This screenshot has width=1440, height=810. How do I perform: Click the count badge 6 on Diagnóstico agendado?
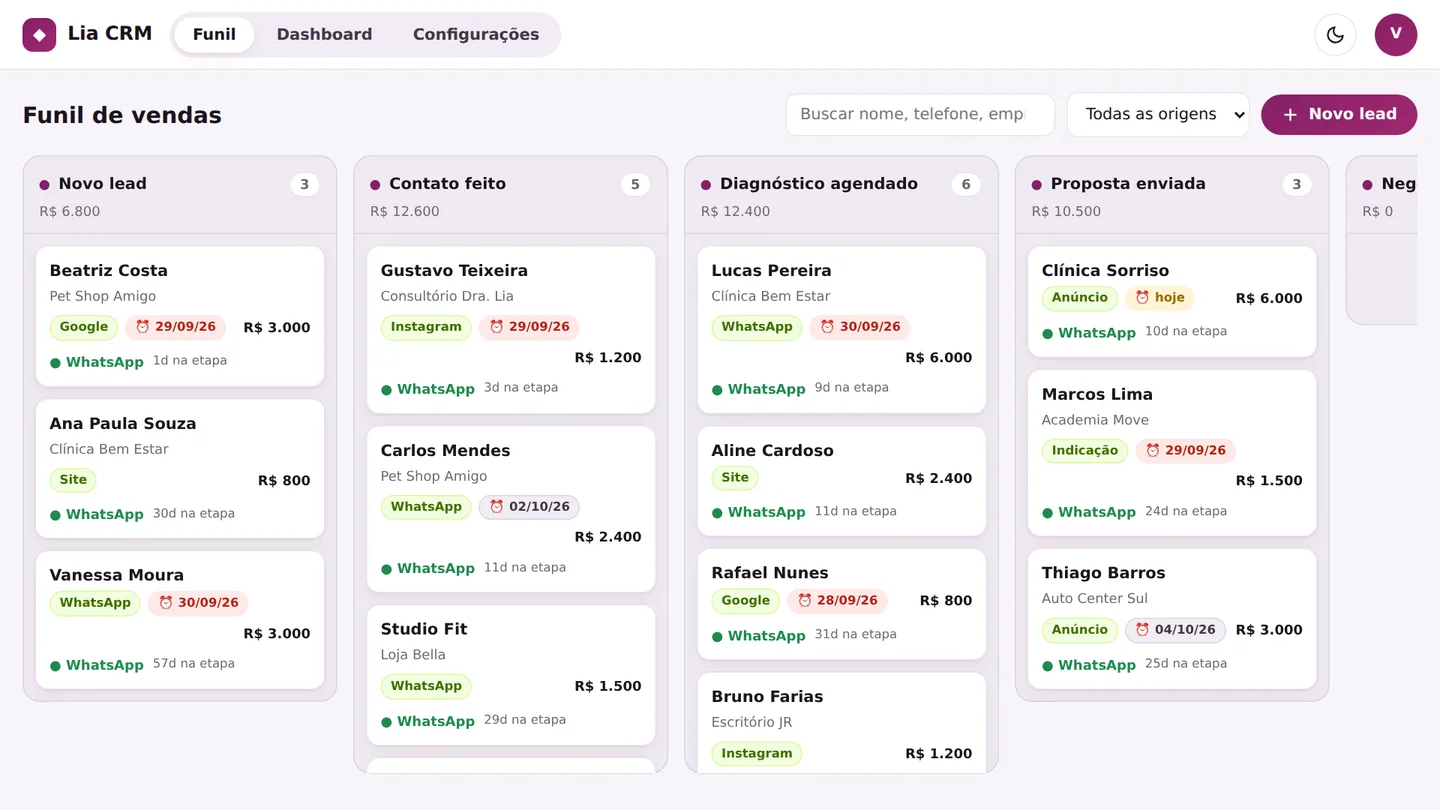point(966,184)
